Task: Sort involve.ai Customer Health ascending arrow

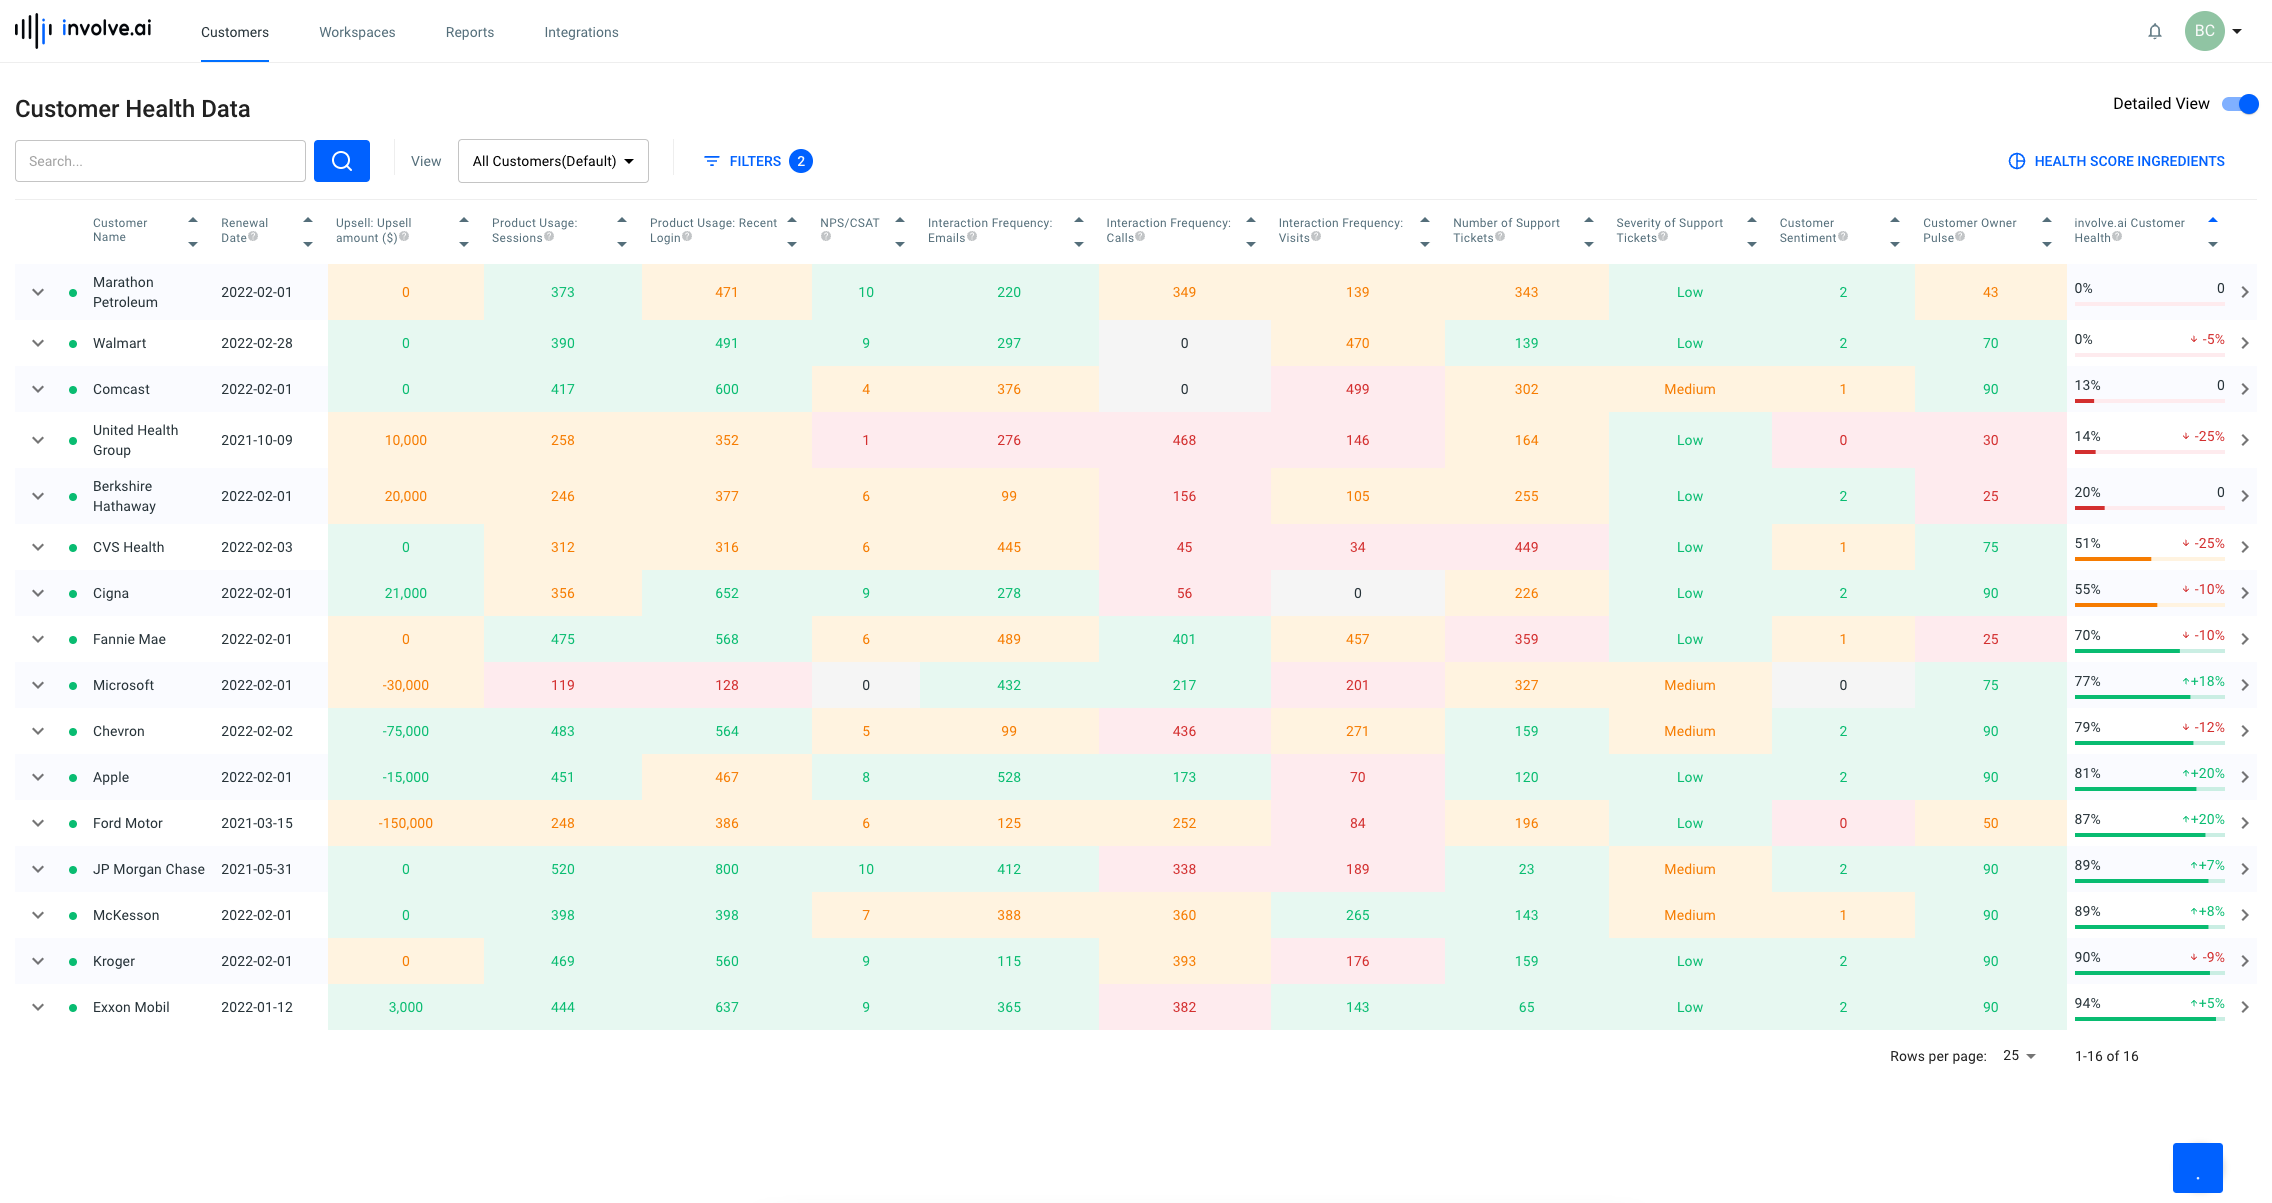Action: point(2213,220)
